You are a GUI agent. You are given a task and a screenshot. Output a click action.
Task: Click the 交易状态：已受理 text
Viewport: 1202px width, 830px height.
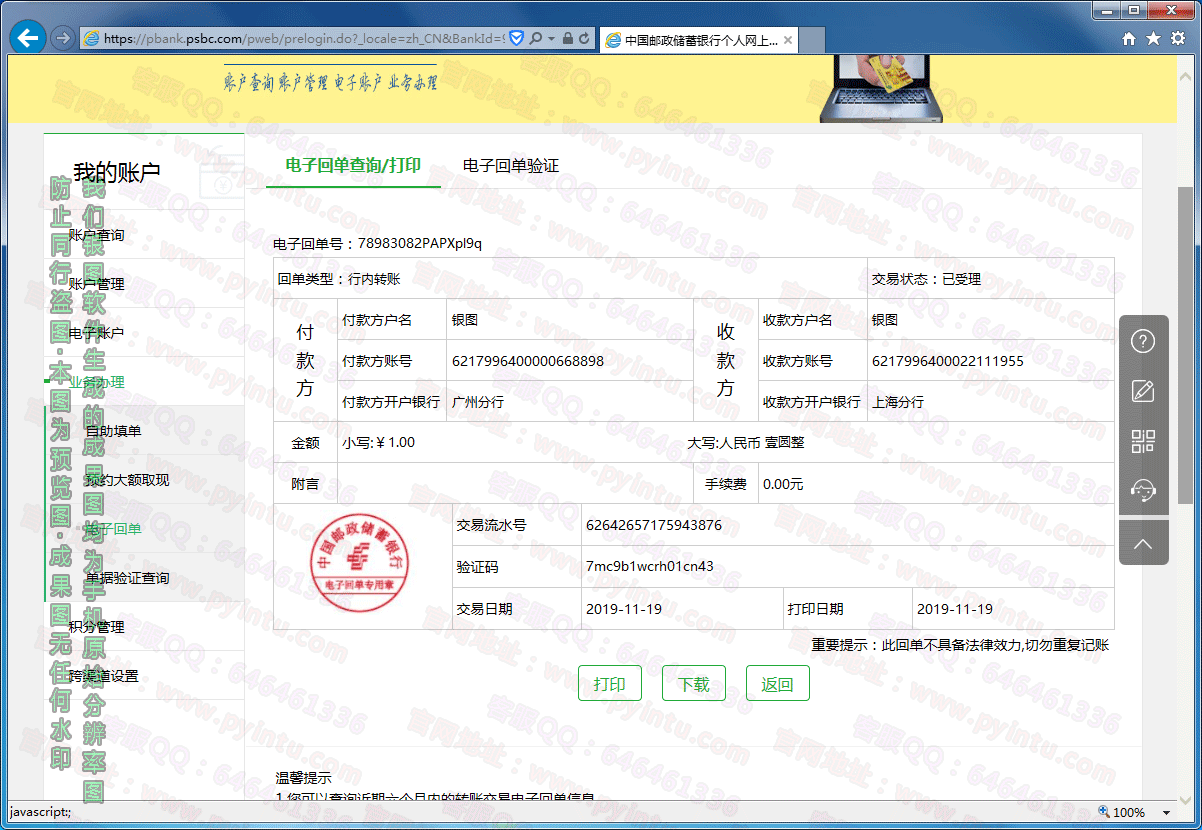(926, 279)
